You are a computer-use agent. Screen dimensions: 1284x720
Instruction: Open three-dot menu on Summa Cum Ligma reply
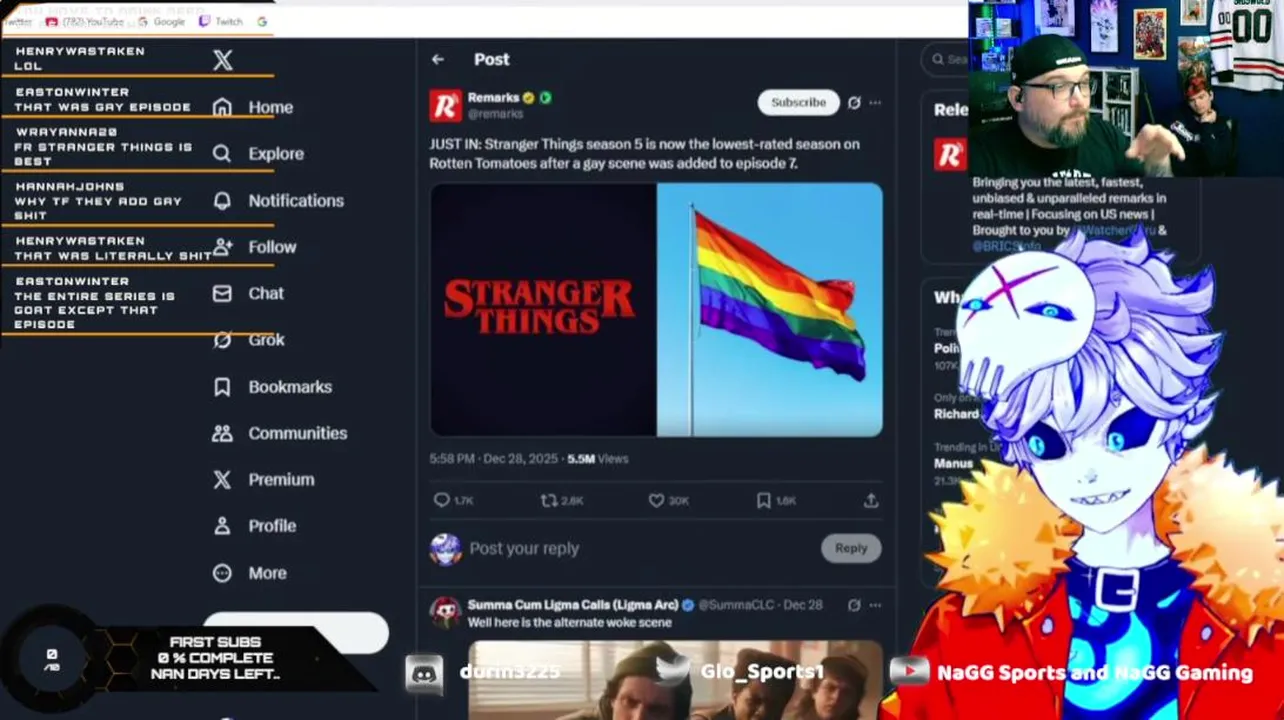pos(875,605)
